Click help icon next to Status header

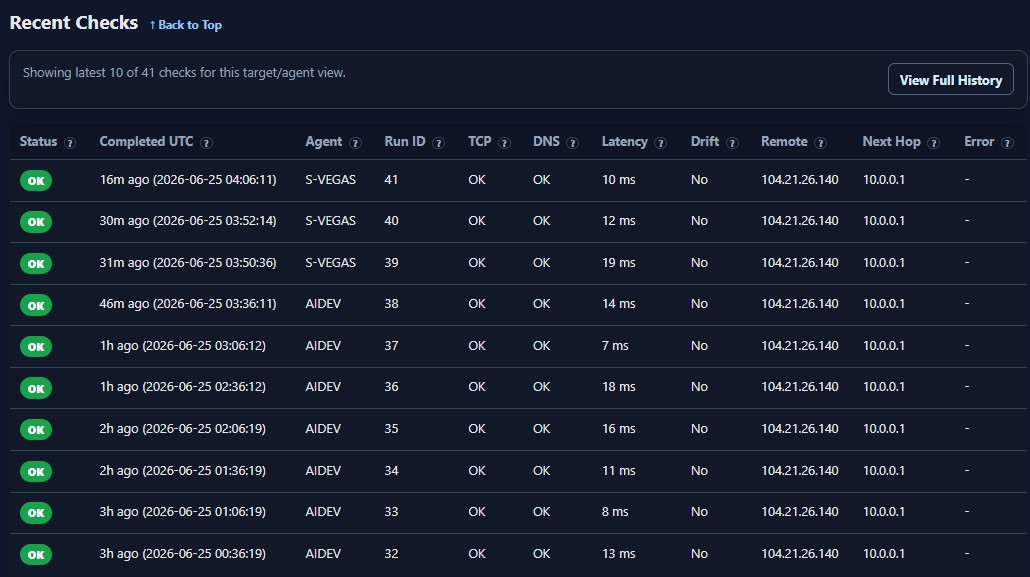coord(70,143)
